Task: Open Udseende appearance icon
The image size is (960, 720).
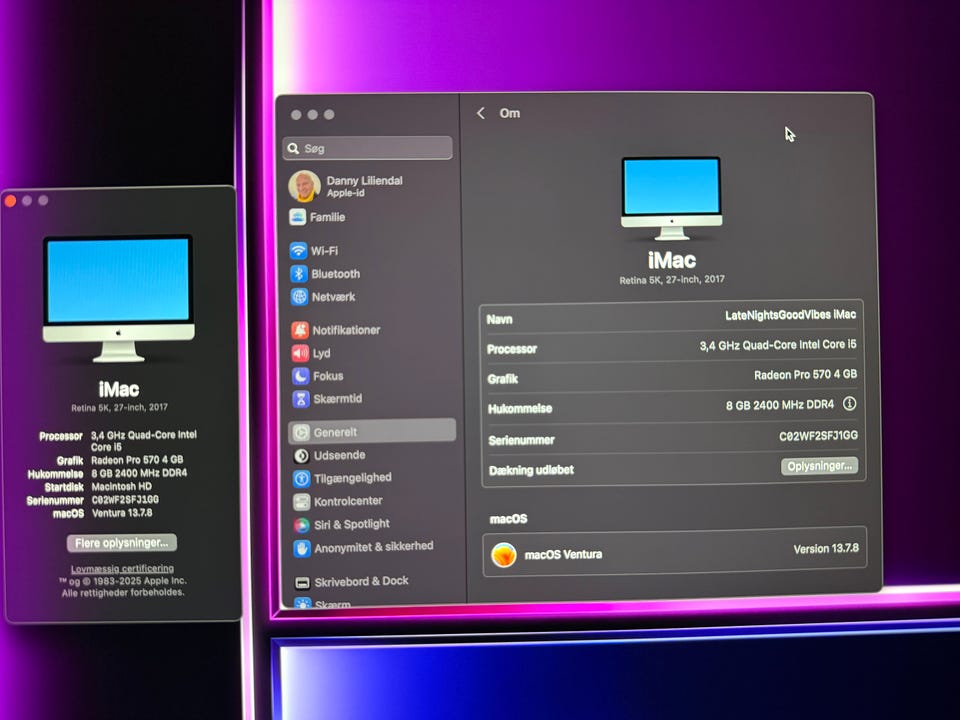Action: pyautogui.click(x=301, y=456)
